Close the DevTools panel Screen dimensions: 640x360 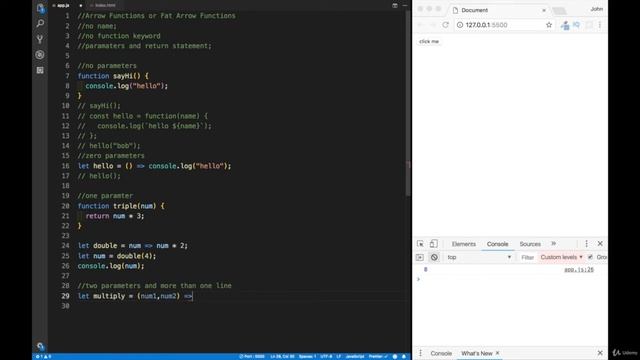tap(600, 244)
